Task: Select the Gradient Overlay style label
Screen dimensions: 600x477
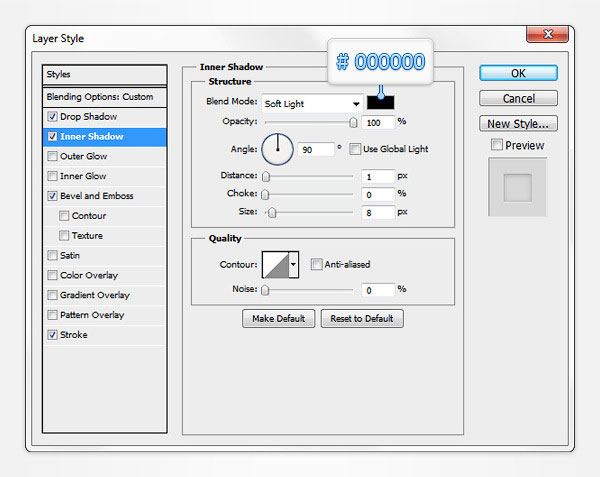Action: (x=95, y=295)
